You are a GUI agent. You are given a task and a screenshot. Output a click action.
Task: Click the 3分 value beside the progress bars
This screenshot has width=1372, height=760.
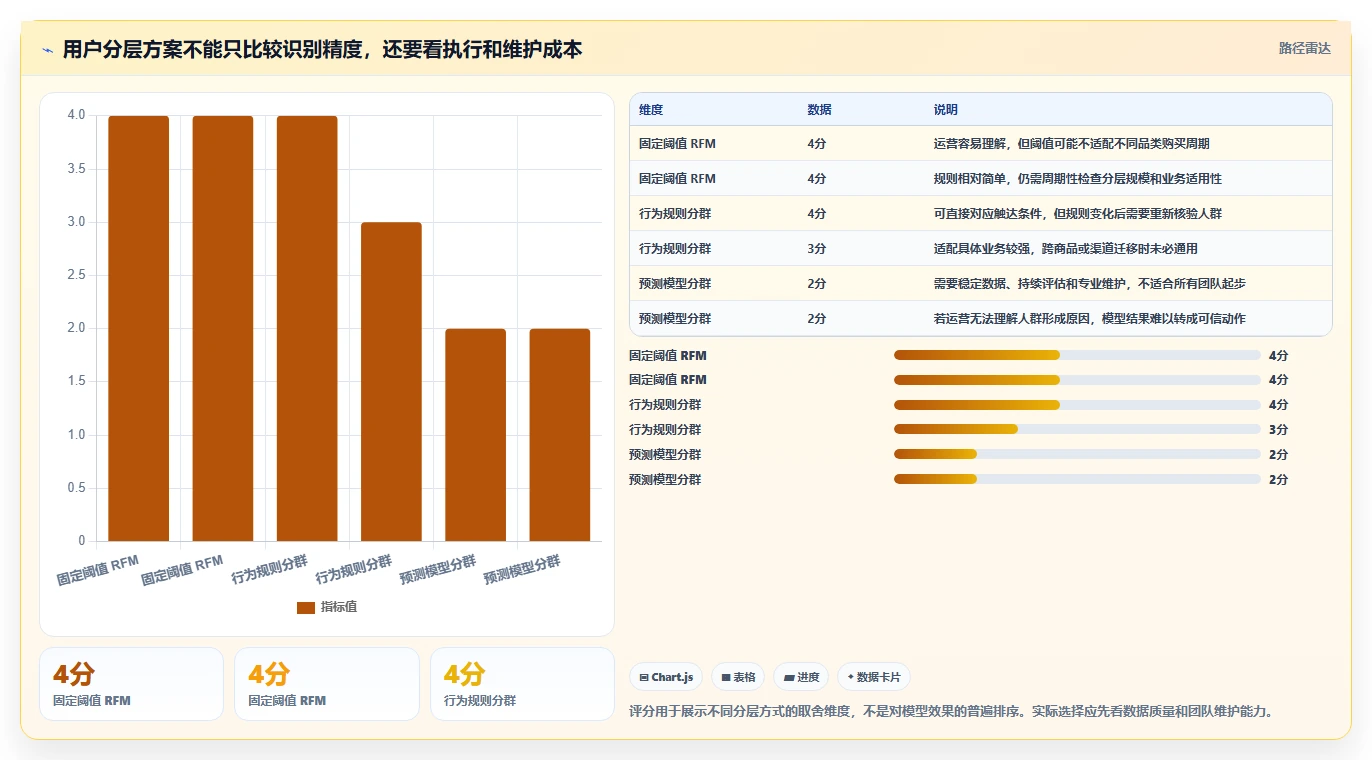1278,430
